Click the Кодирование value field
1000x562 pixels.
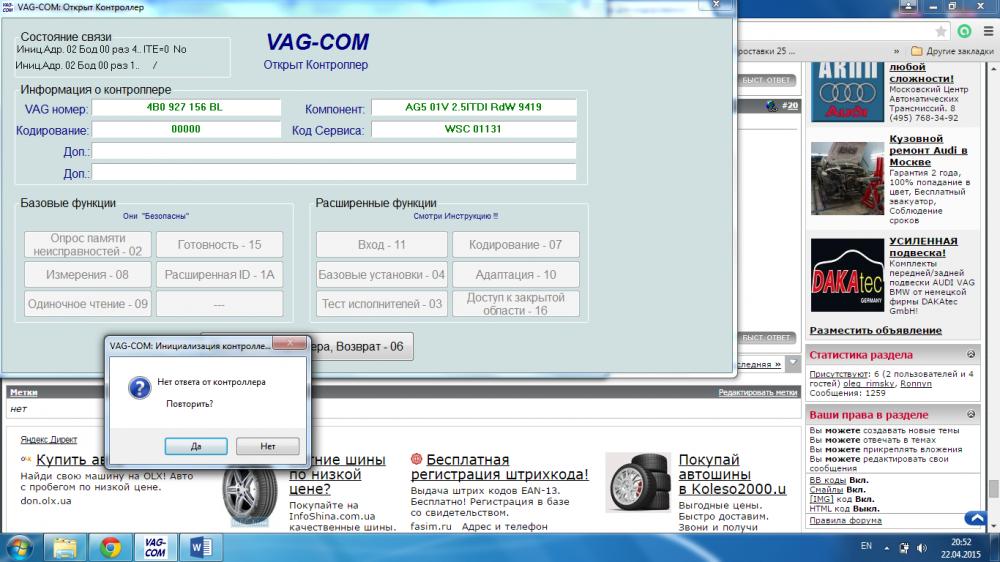click(186, 130)
